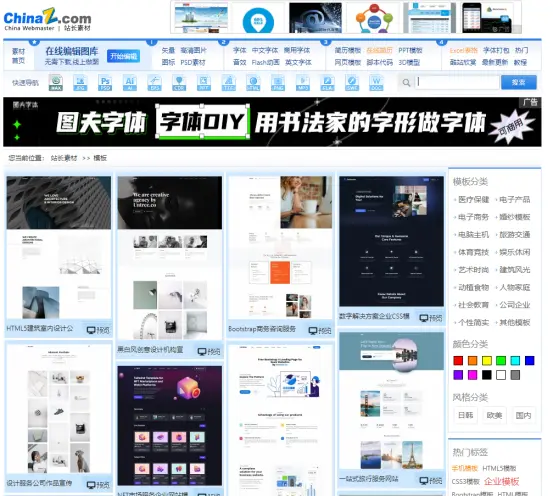Pick the green color swatch
The height and width of the screenshot is (496, 553).
point(501,360)
